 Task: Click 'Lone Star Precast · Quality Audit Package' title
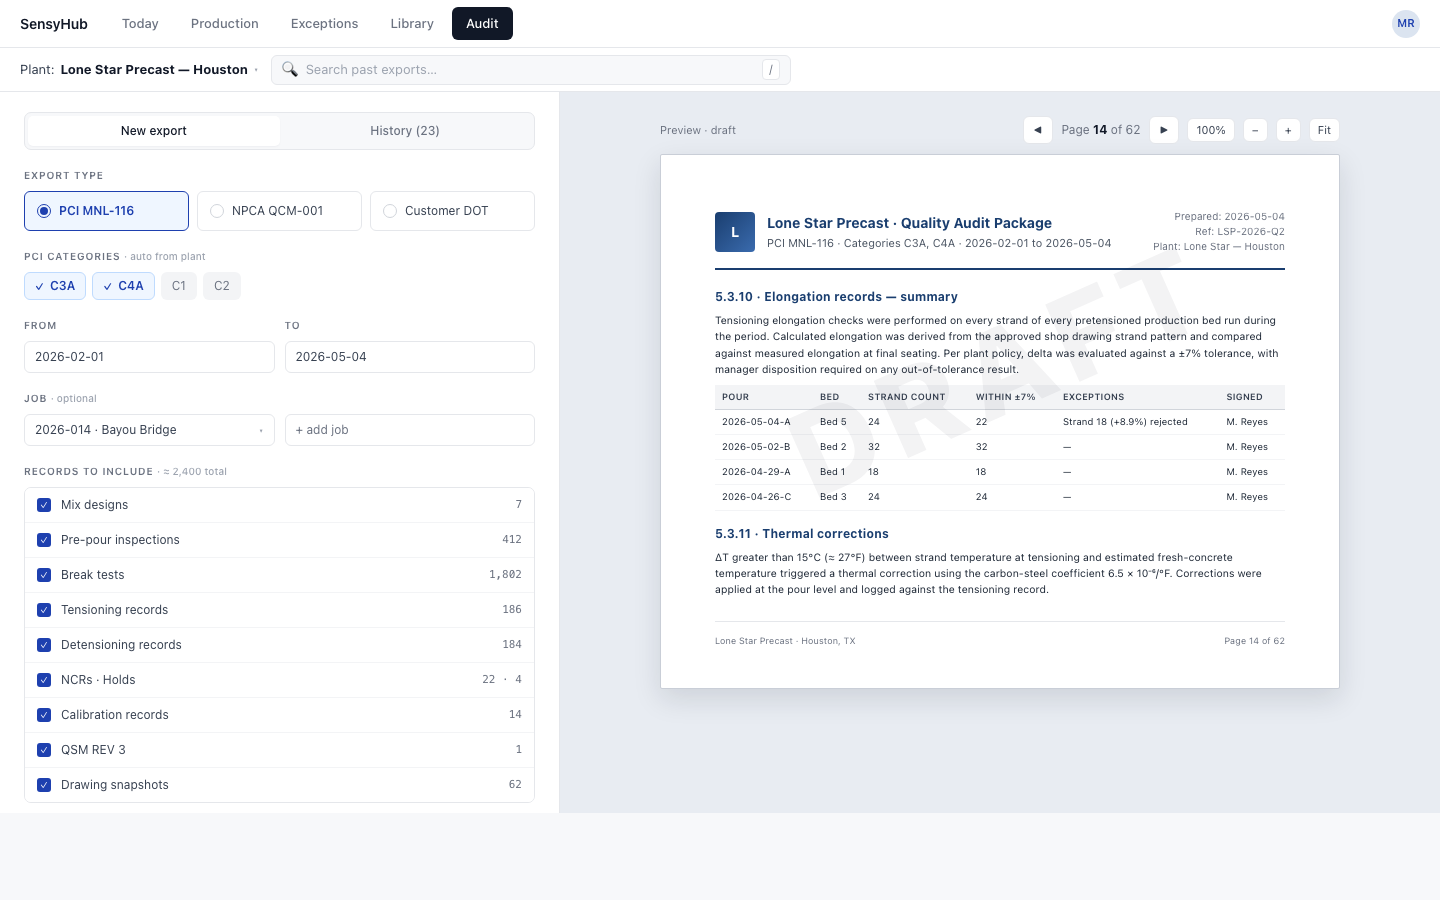point(909,223)
